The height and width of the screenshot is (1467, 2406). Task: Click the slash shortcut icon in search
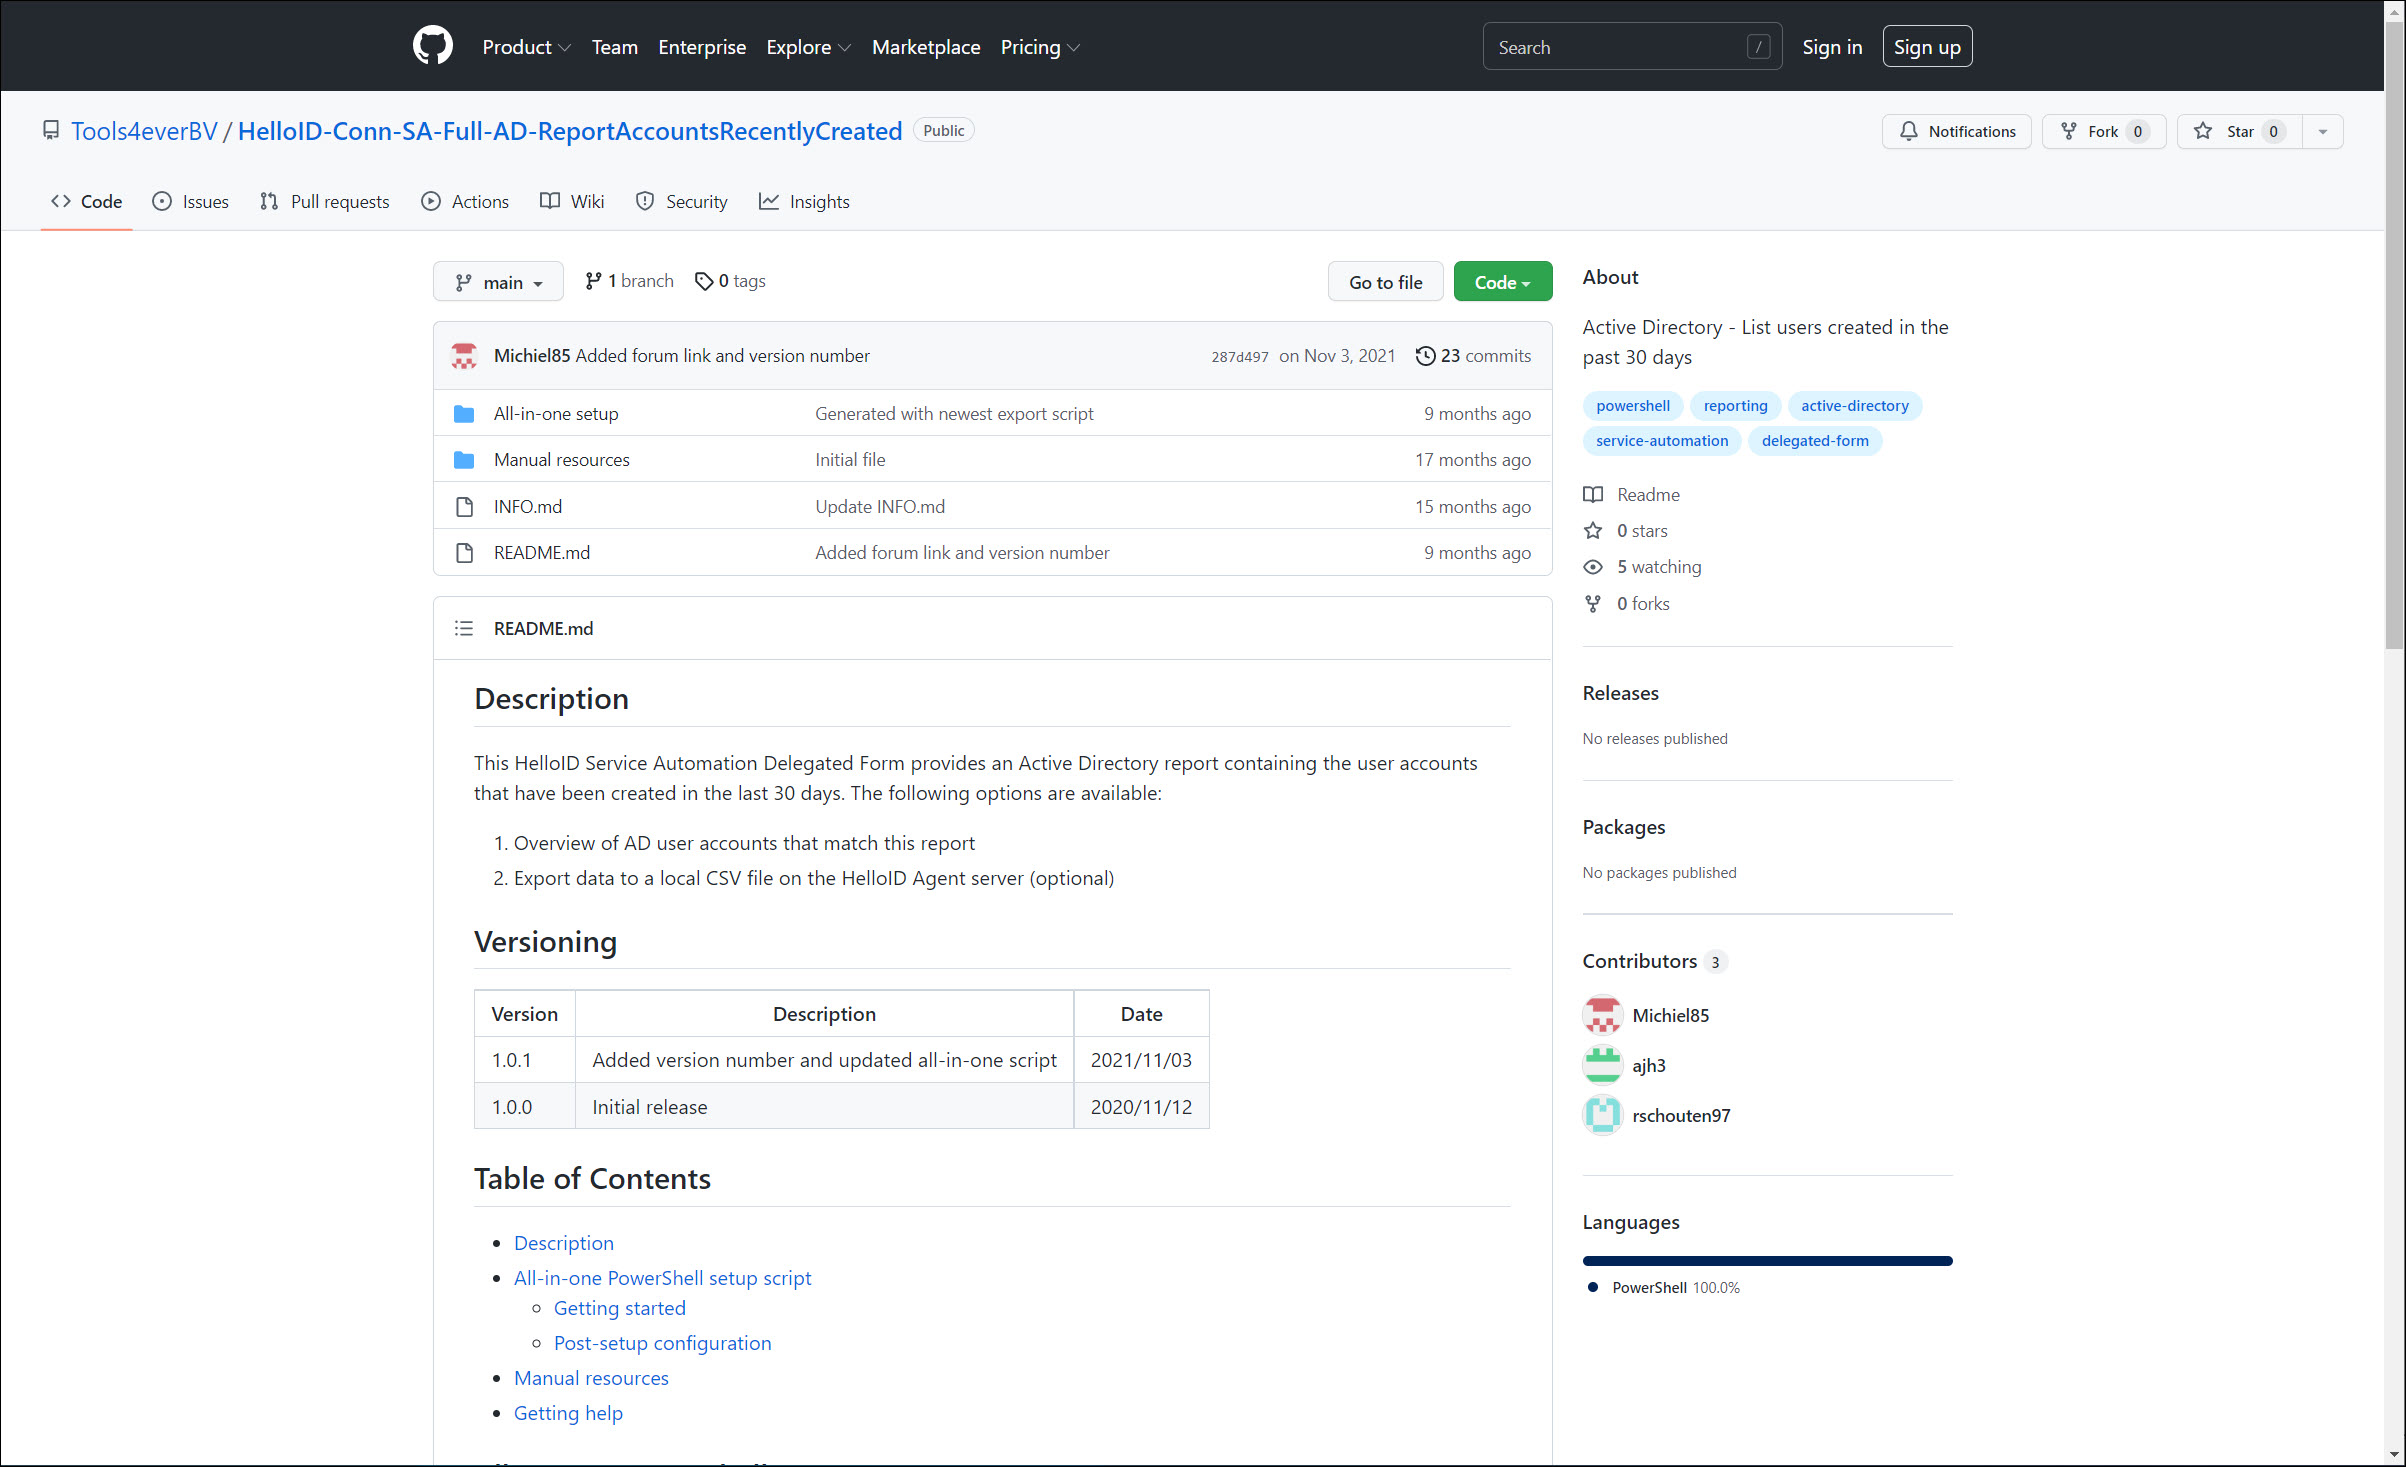(x=1758, y=47)
